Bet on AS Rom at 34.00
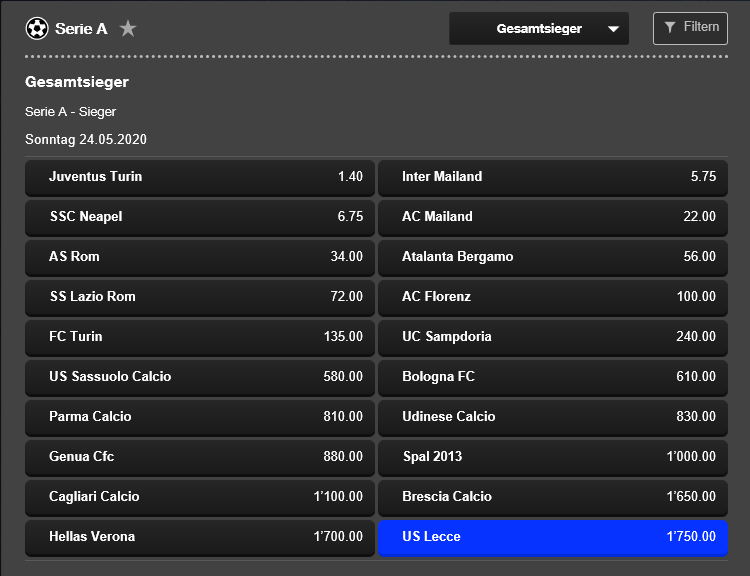 [200, 257]
